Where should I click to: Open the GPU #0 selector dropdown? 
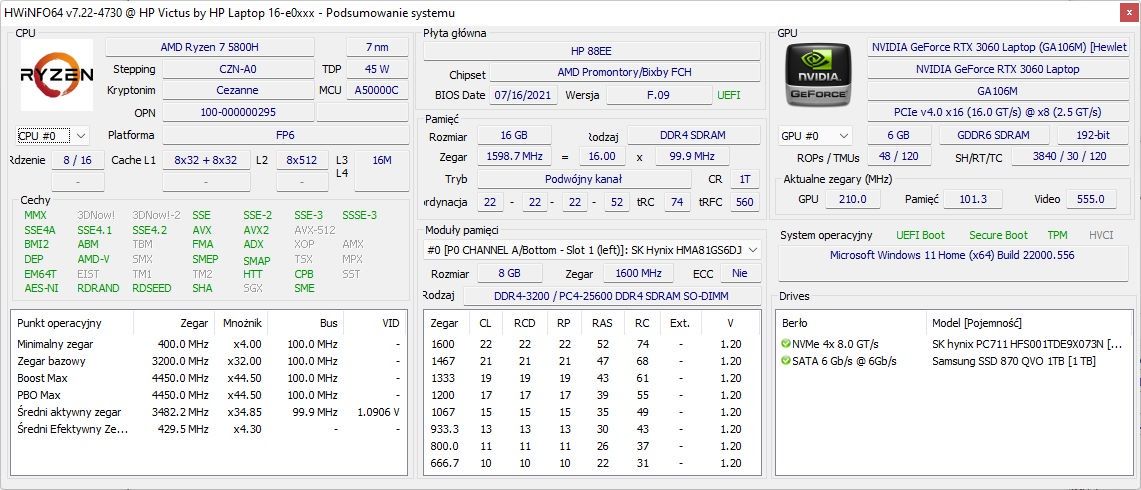815,135
